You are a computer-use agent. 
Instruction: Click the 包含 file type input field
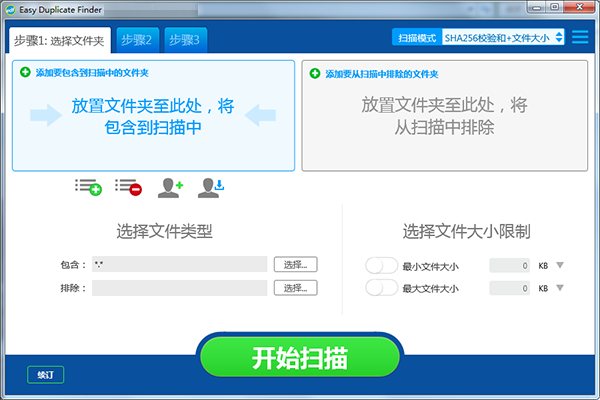coord(179,264)
